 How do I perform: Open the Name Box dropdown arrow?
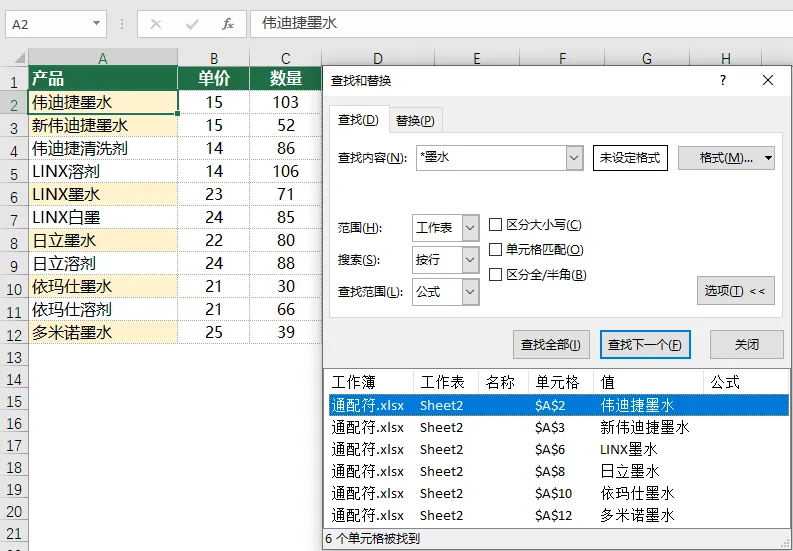(96, 24)
